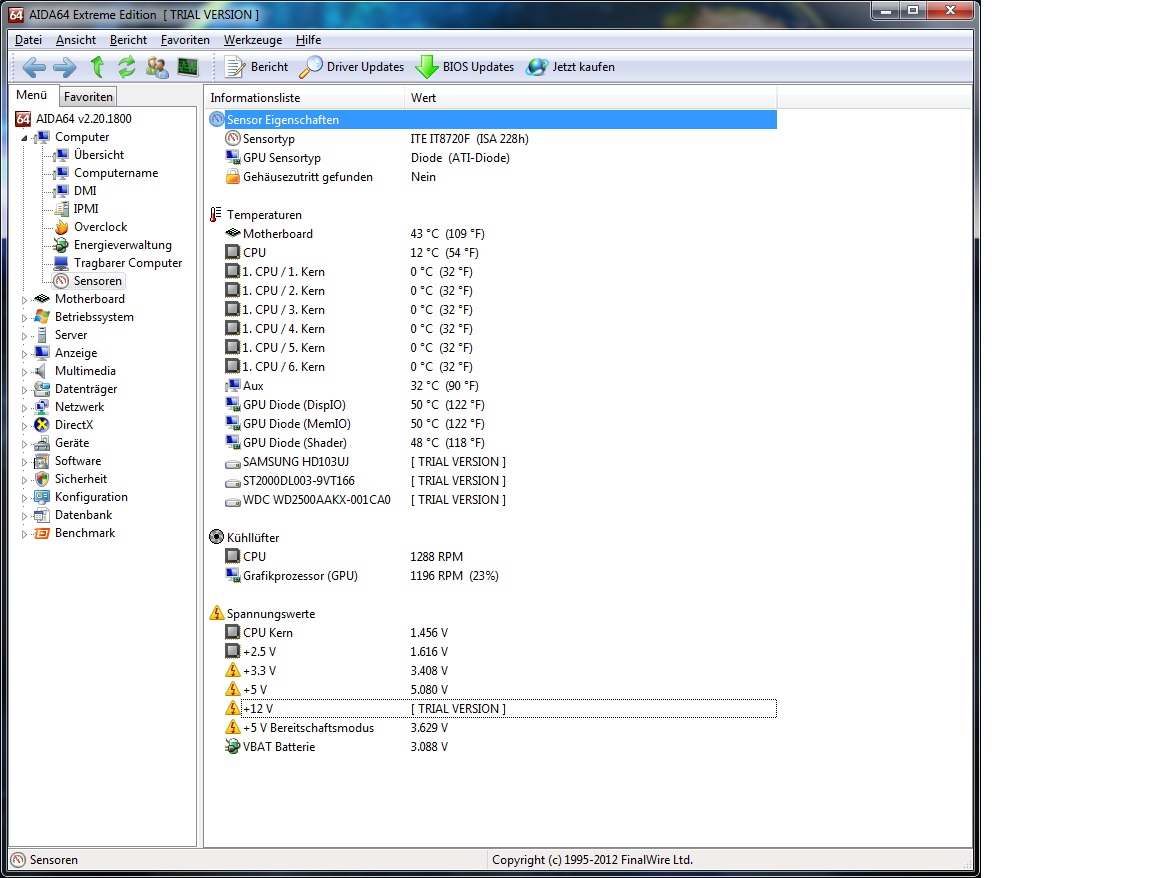Open the Bericht menu
Screen dimensions: 1152x878
click(128, 40)
